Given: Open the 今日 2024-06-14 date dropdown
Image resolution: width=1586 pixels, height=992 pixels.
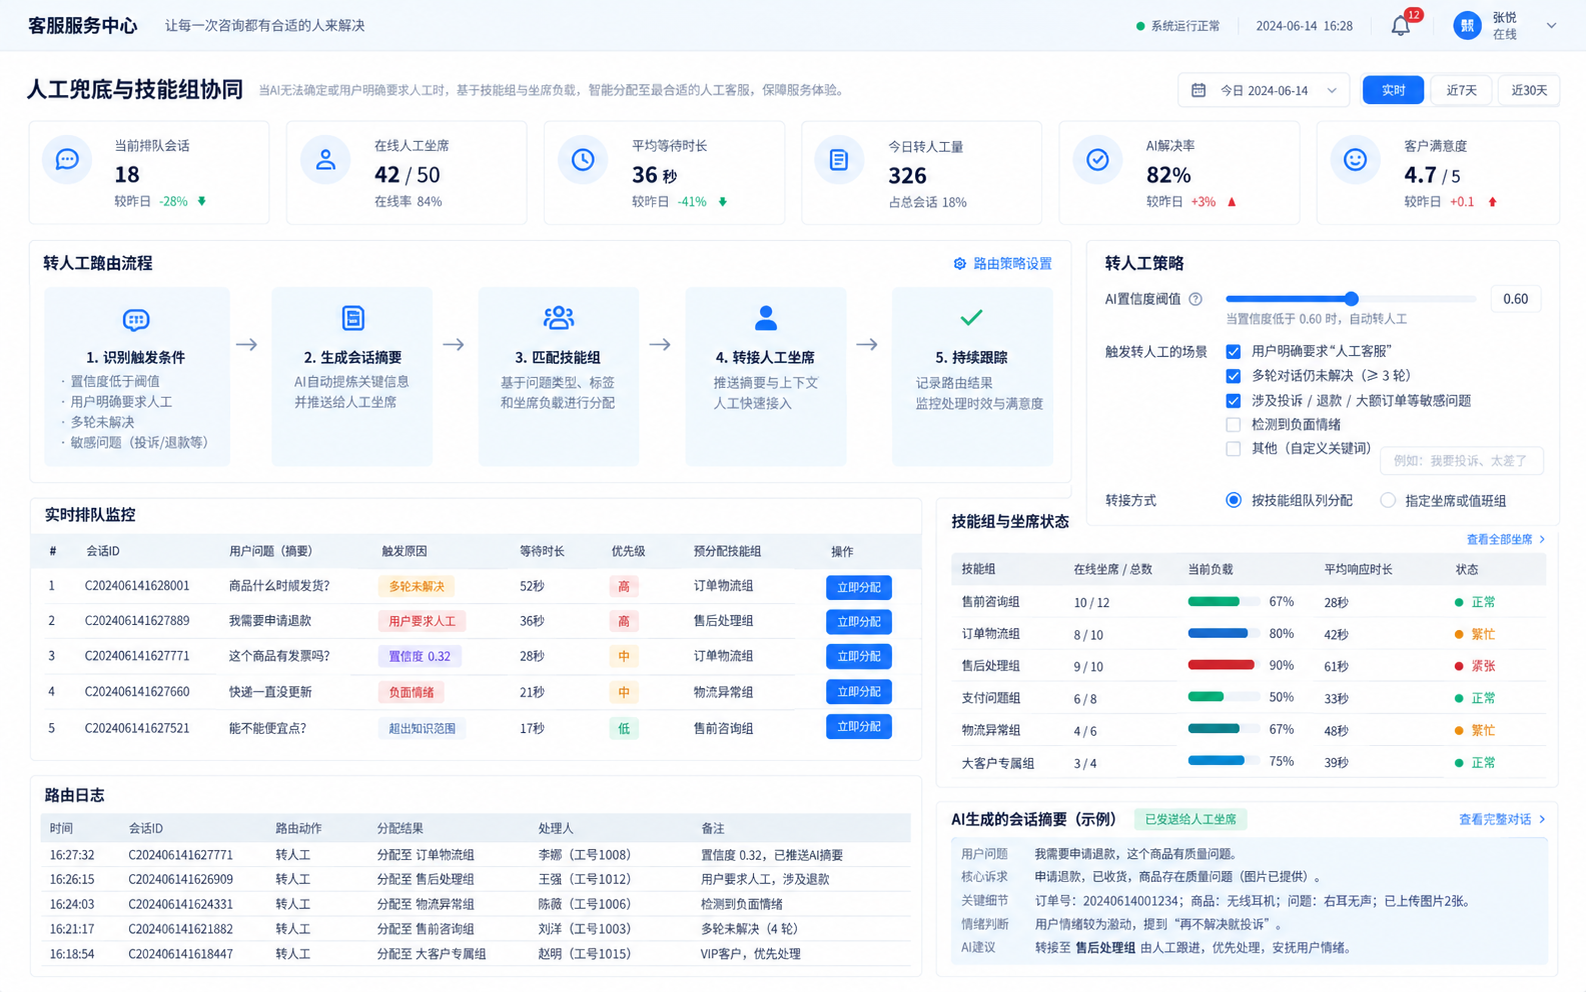Looking at the screenshot, I should tap(1264, 90).
